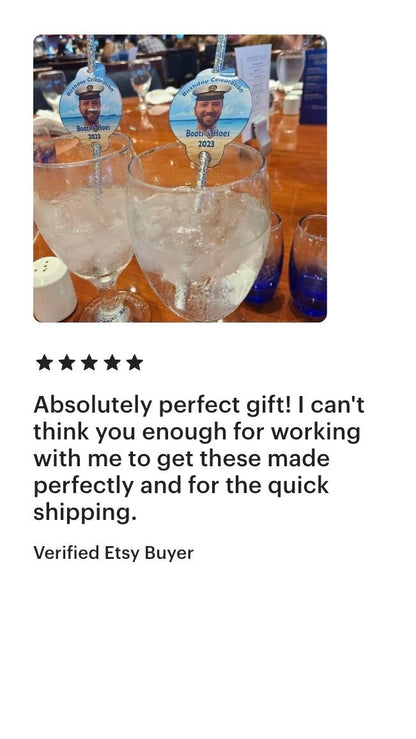Click the left drink stirrer tag
Screen dimensions: 416x739
pyautogui.click(x=90, y=107)
